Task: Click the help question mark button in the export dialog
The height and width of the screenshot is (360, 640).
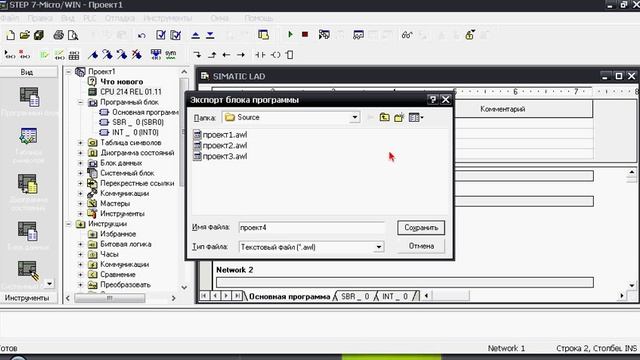Action: pyautogui.click(x=432, y=100)
